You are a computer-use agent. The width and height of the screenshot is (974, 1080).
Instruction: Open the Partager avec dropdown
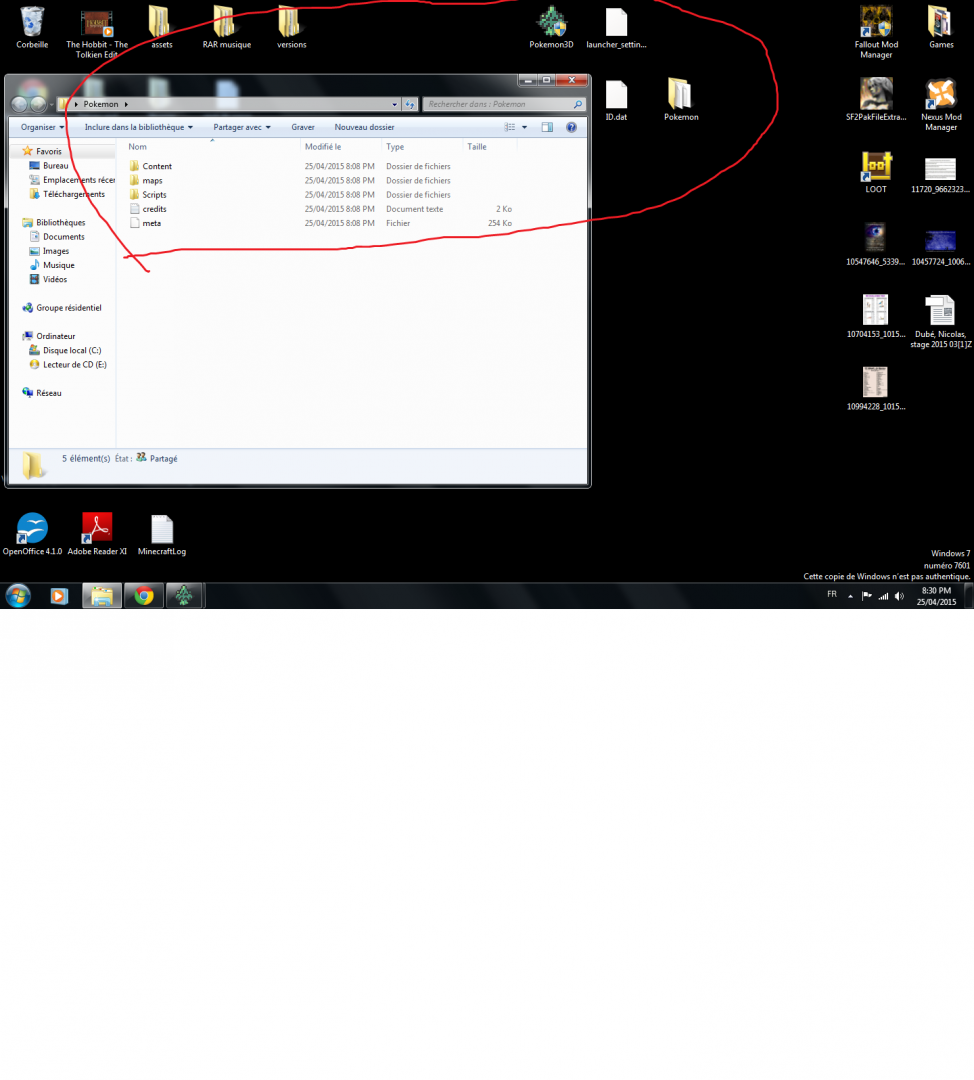coord(242,127)
